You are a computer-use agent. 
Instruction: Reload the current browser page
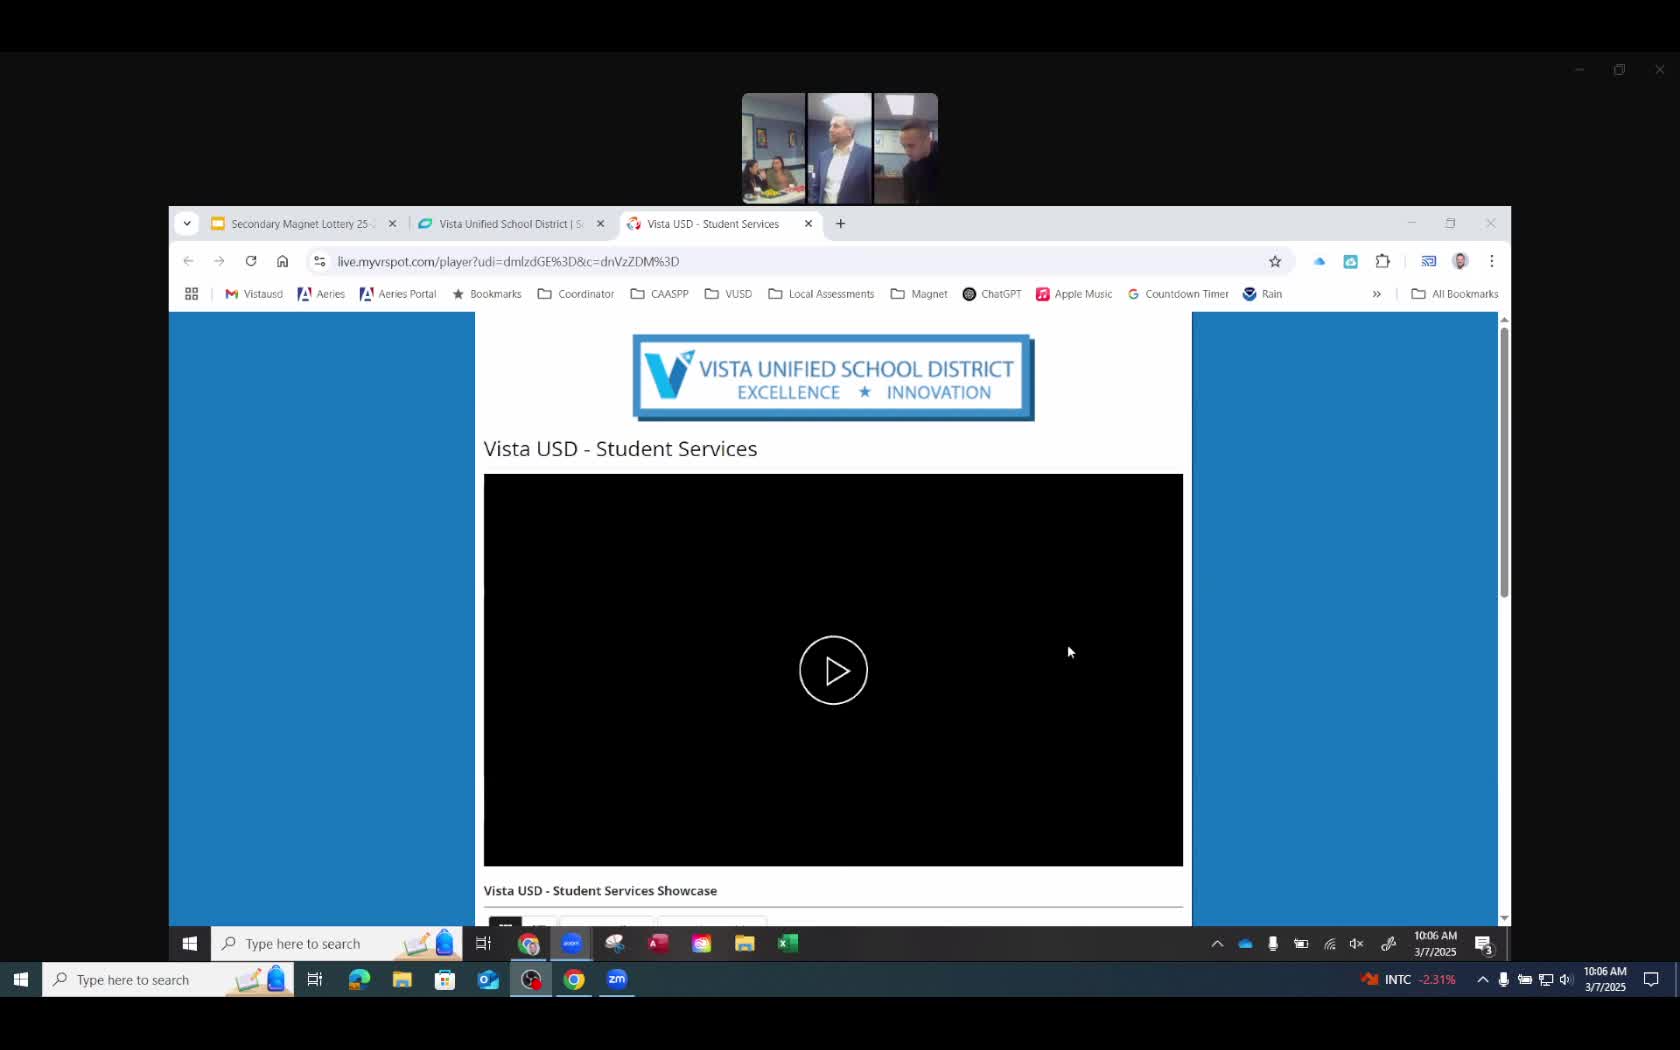tap(251, 261)
